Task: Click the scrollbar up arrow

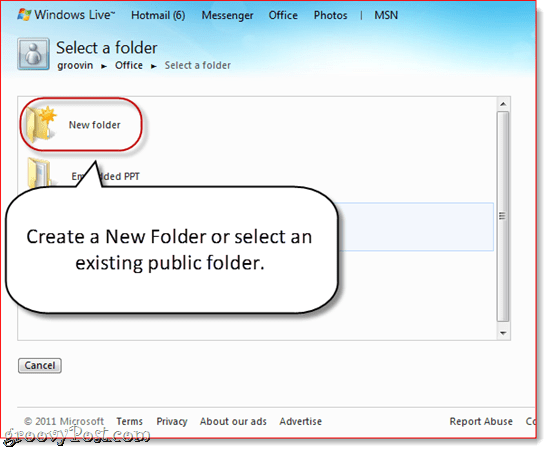Action: point(503,104)
